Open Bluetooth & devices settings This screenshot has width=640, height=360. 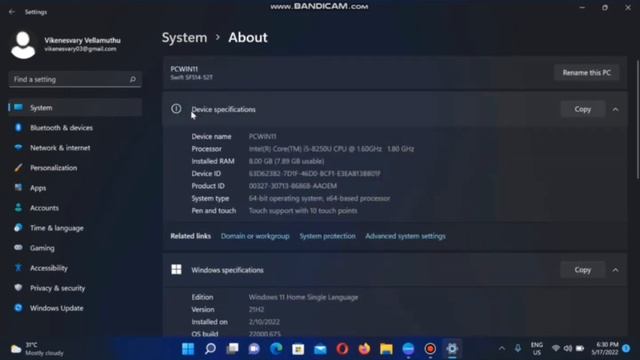tap(75, 128)
